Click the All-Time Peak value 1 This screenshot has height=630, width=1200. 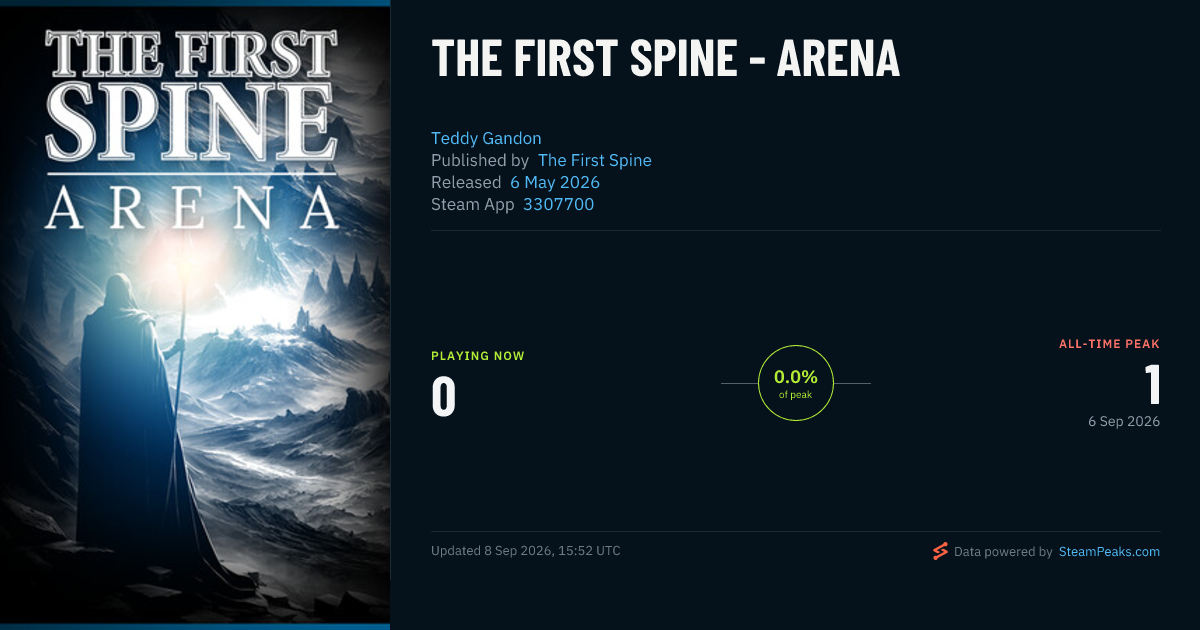(x=1151, y=385)
